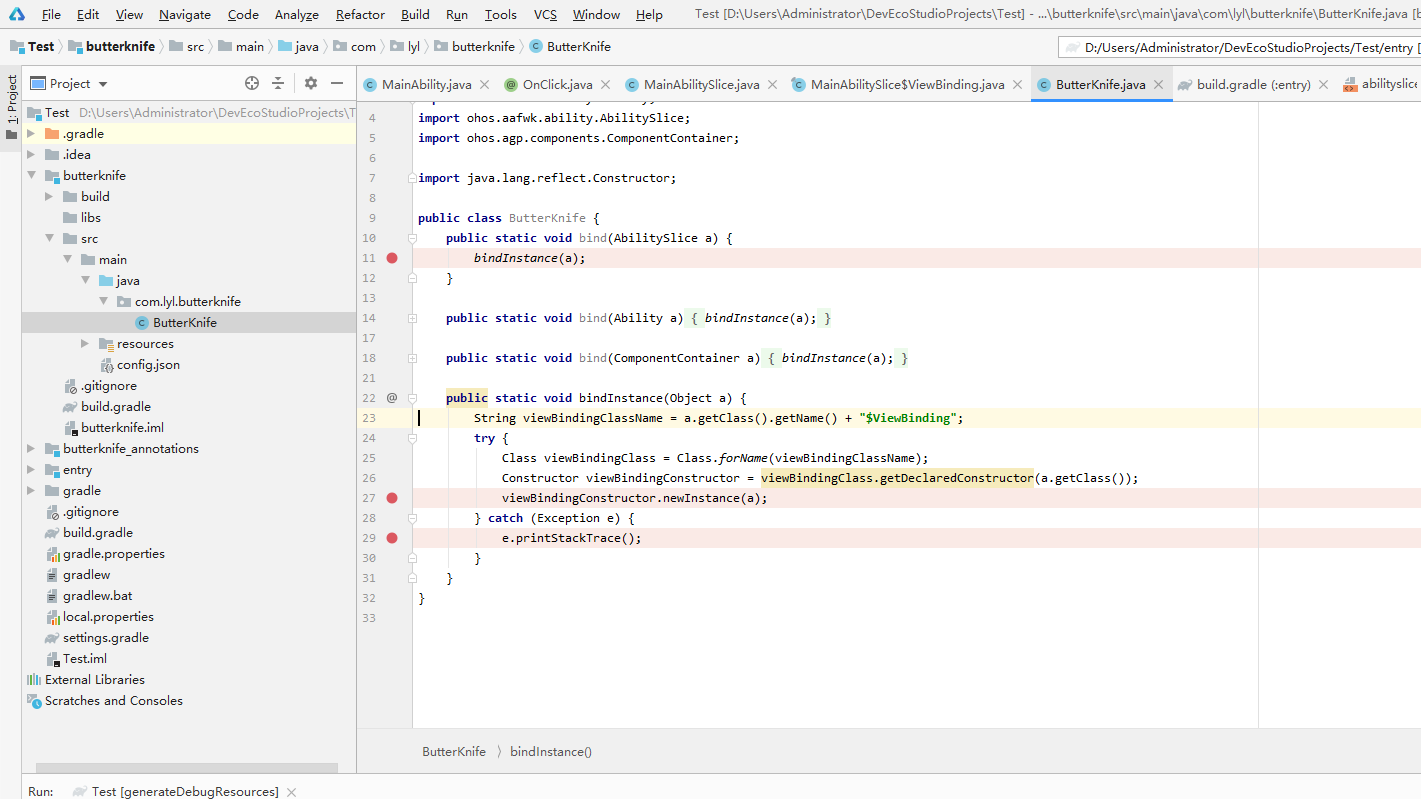
Task: Select the libs folder in tree
Action: 91,218
